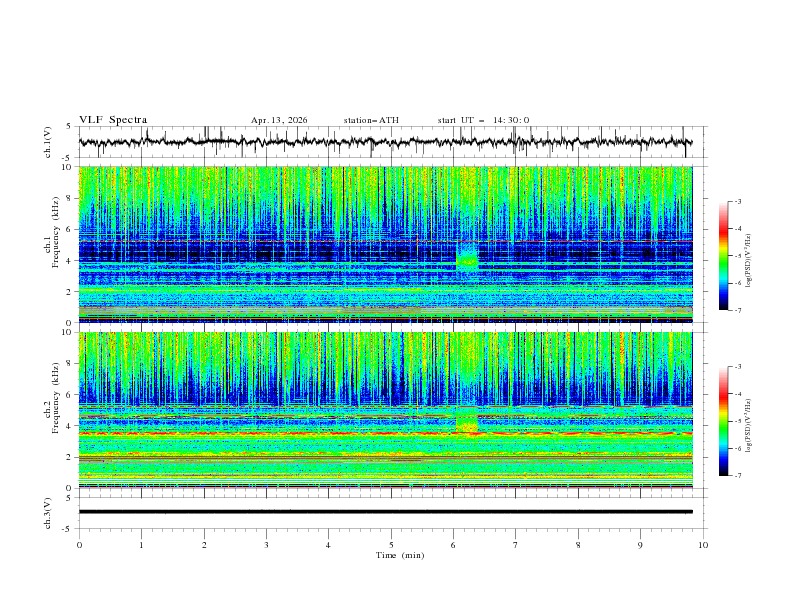Screen dimensions: 792x612
Task: Click the red 3.5 kHz band in ch.2 spectrogram
Action: [385, 433]
